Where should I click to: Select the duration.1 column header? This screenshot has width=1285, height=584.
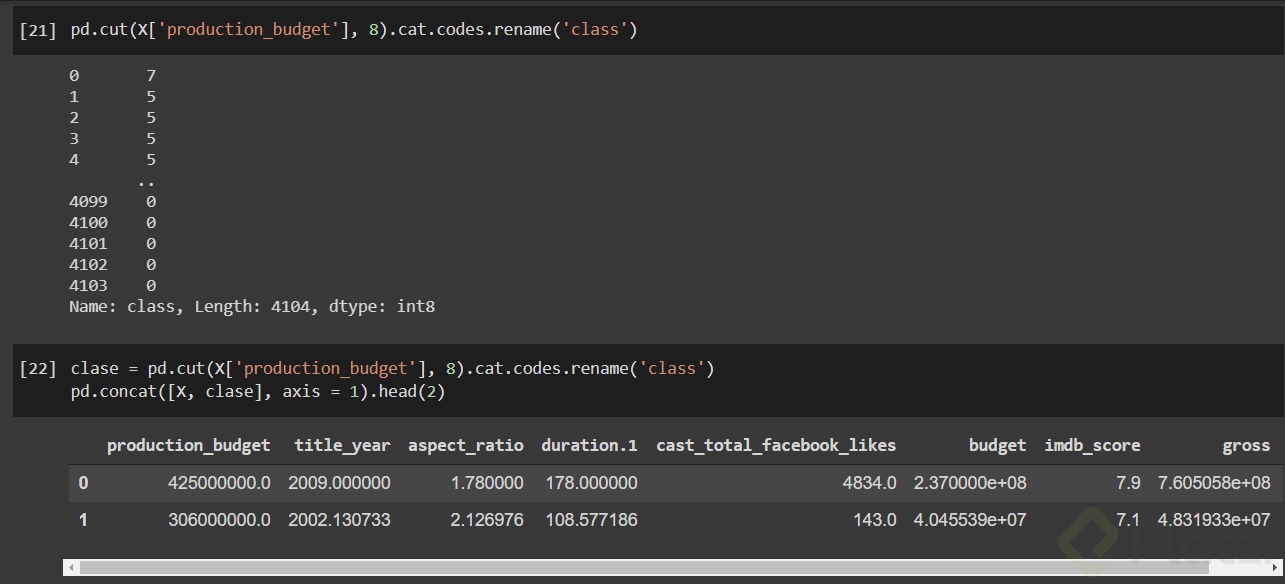click(589, 446)
